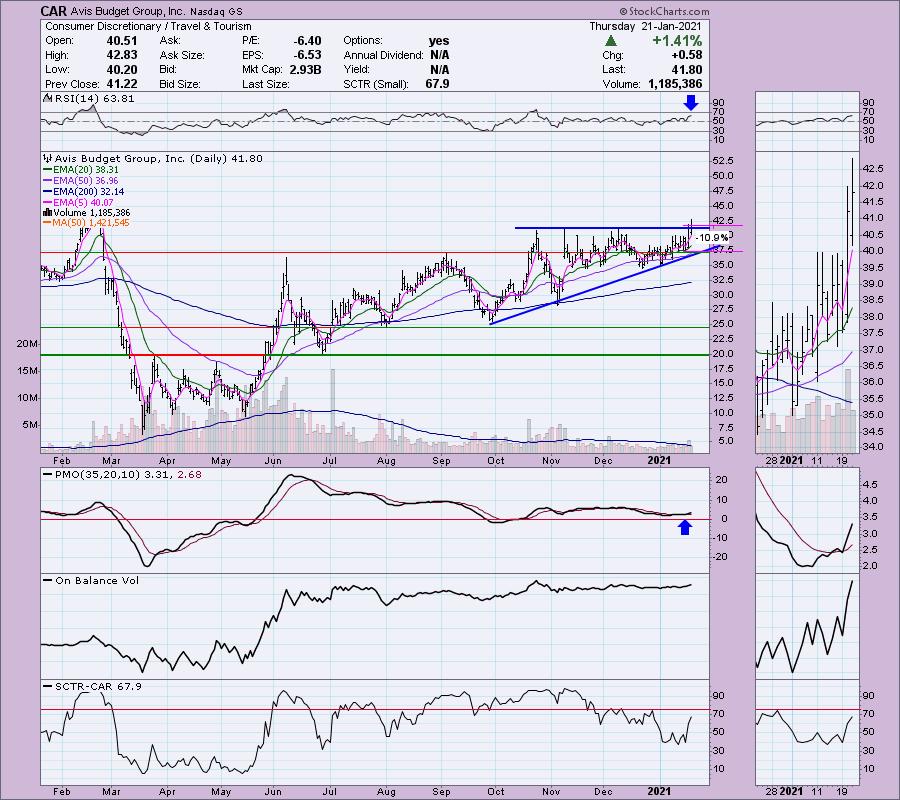Viewport: 900px width, 800px height.
Task: Click the -10.9% annotation label on price chart
Action: [x=714, y=238]
